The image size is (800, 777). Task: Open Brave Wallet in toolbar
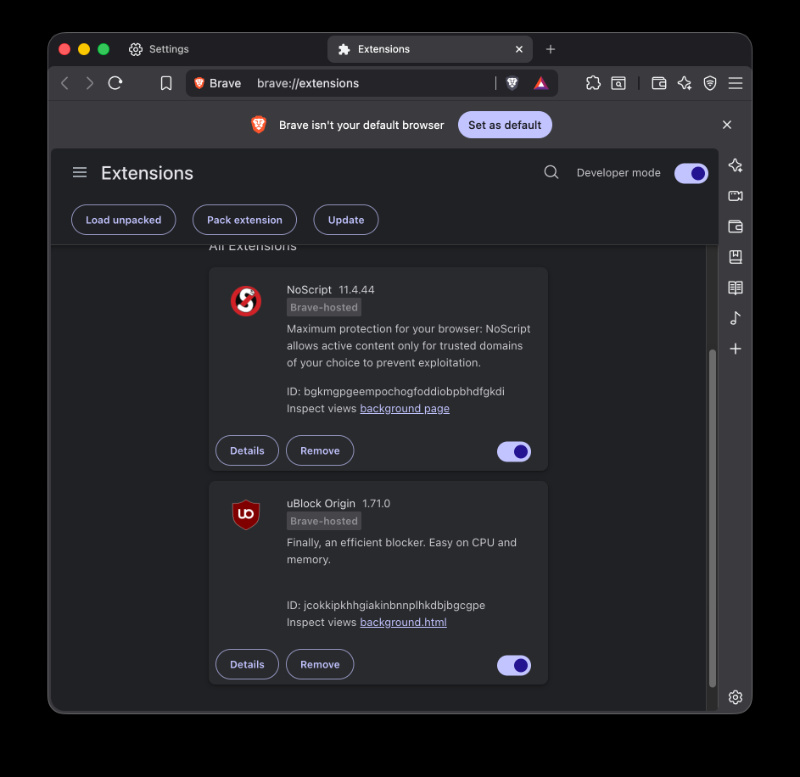click(659, 83)
